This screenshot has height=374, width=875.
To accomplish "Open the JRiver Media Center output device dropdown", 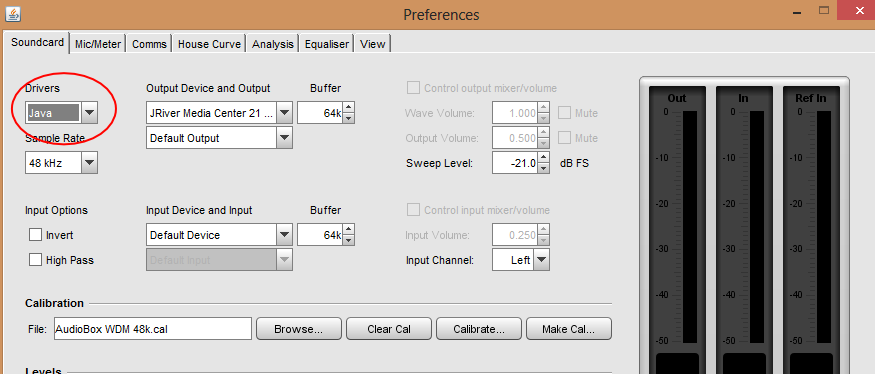I will pos(219,113).
